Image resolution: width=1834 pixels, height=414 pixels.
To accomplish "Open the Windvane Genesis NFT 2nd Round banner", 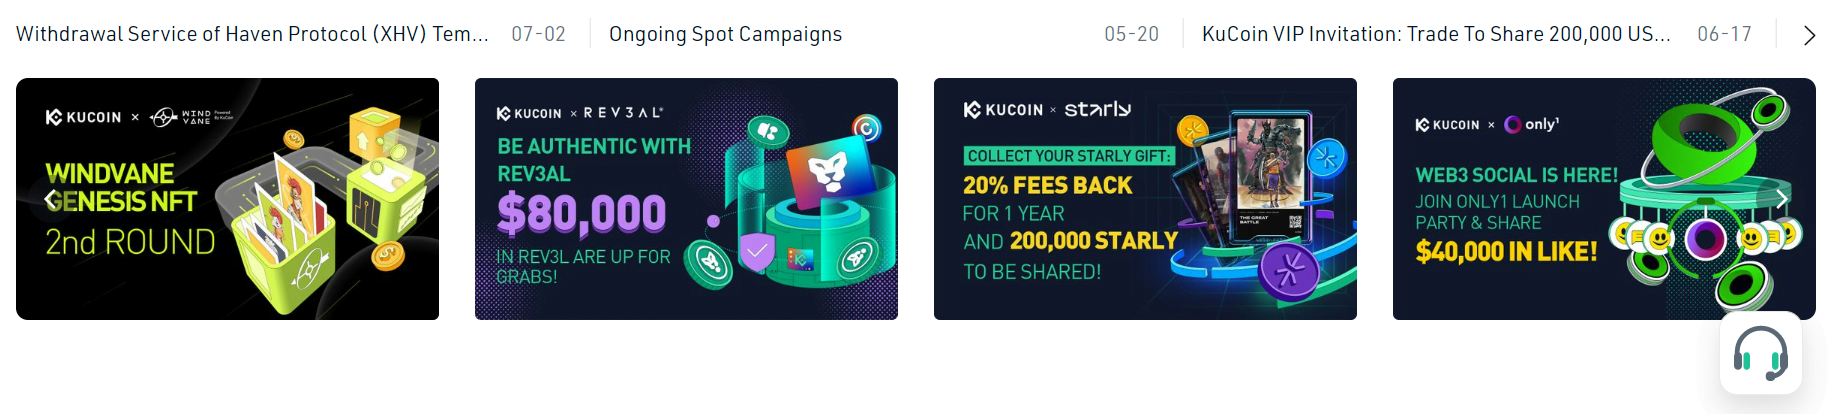I will click(x=227, y=199).
